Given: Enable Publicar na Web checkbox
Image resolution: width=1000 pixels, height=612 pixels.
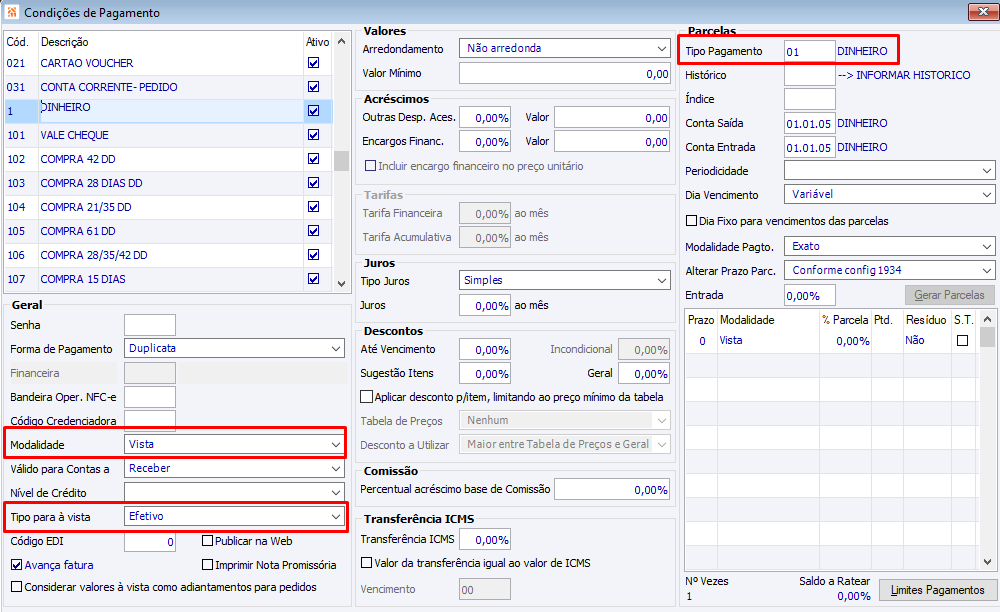Looking at the screenshot, I should point(207,541).
